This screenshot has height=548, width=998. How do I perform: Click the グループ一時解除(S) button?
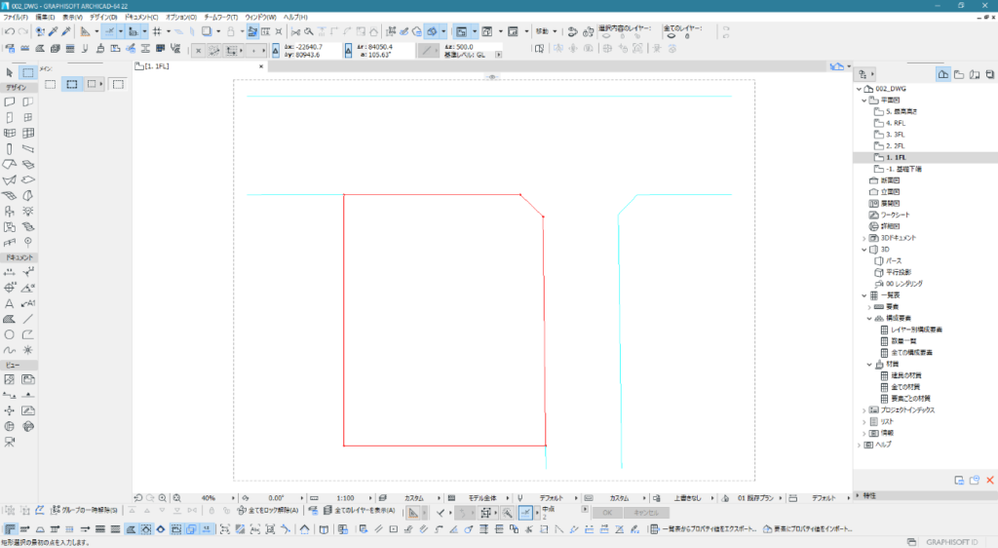[x=83, y=510]
